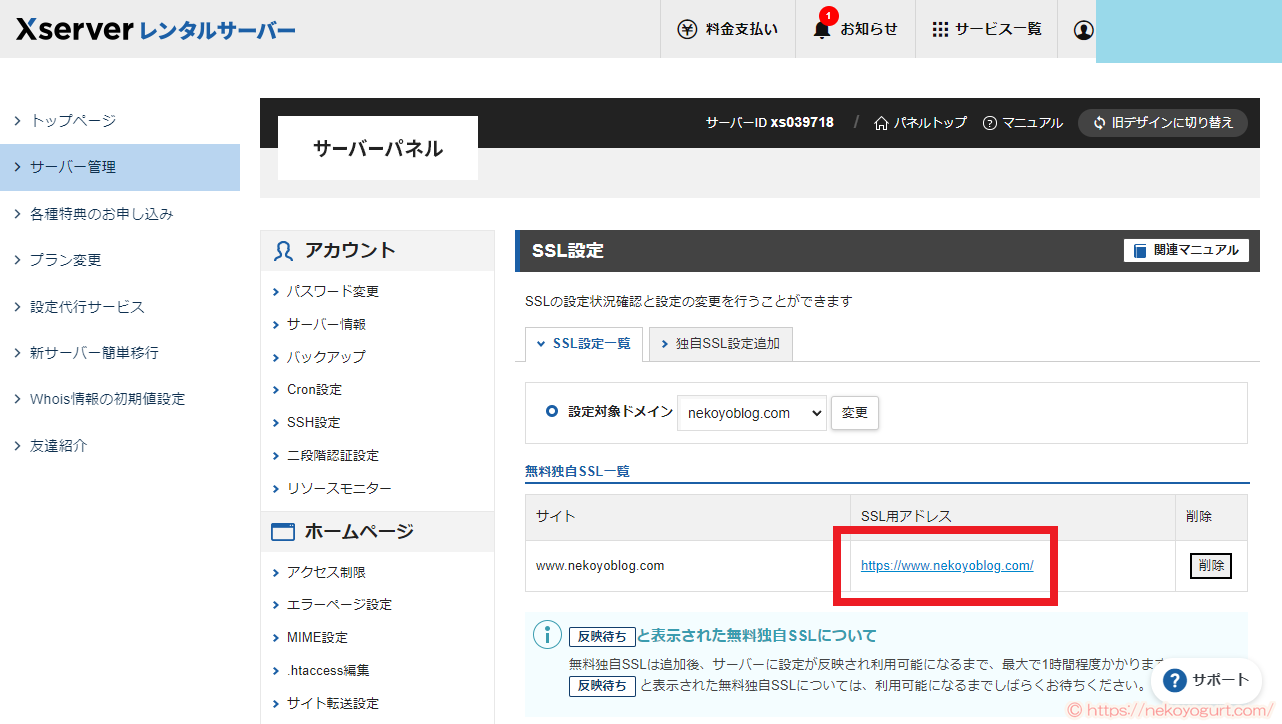The height and width of the screenshot is (724, 1282).
Task: Expand the サーバー管理 sidebar entry
Action: click(75, 167)
